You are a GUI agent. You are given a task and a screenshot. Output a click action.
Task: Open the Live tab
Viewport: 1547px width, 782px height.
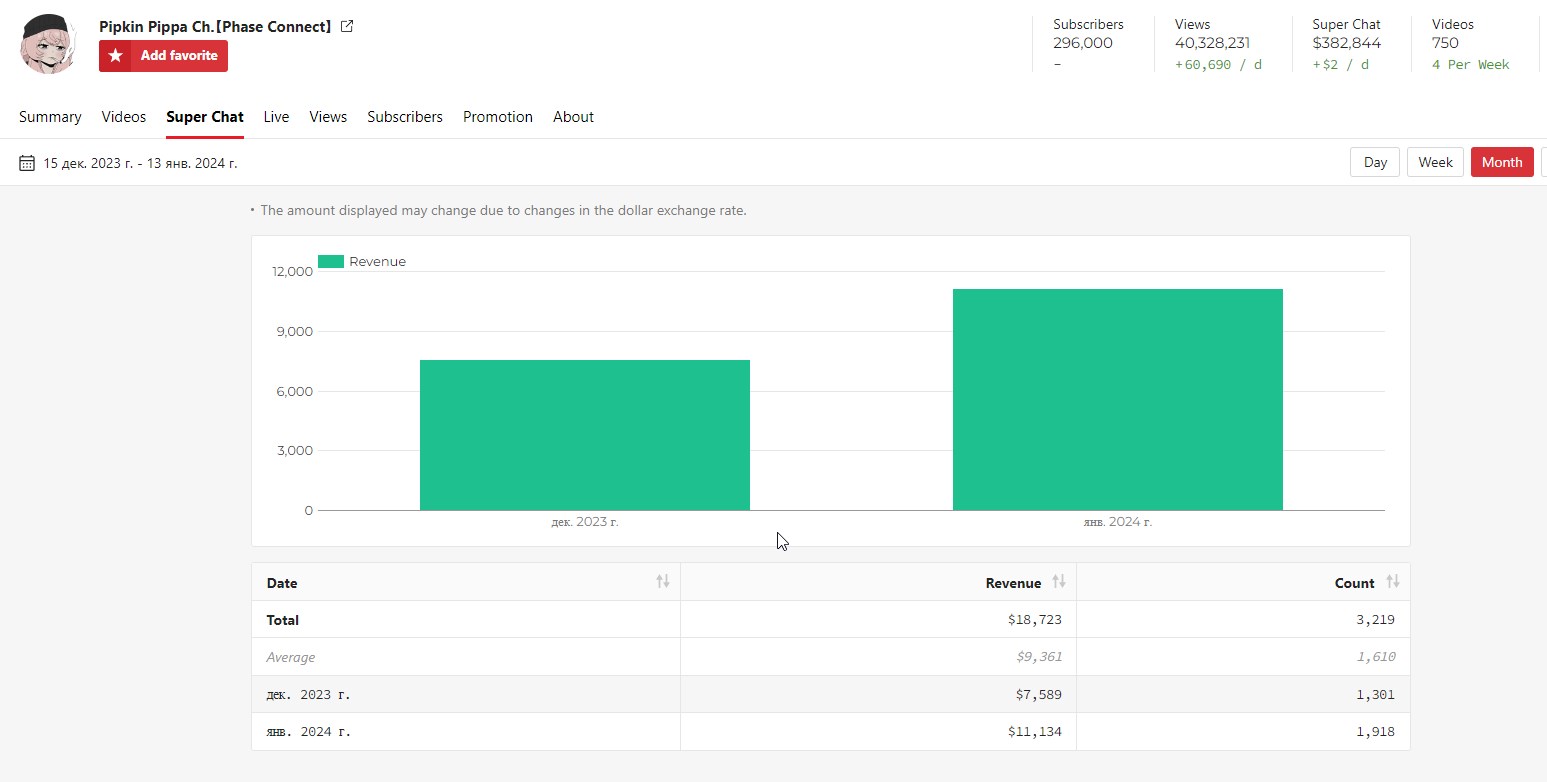pyautogui.click(x=276, y=117)
